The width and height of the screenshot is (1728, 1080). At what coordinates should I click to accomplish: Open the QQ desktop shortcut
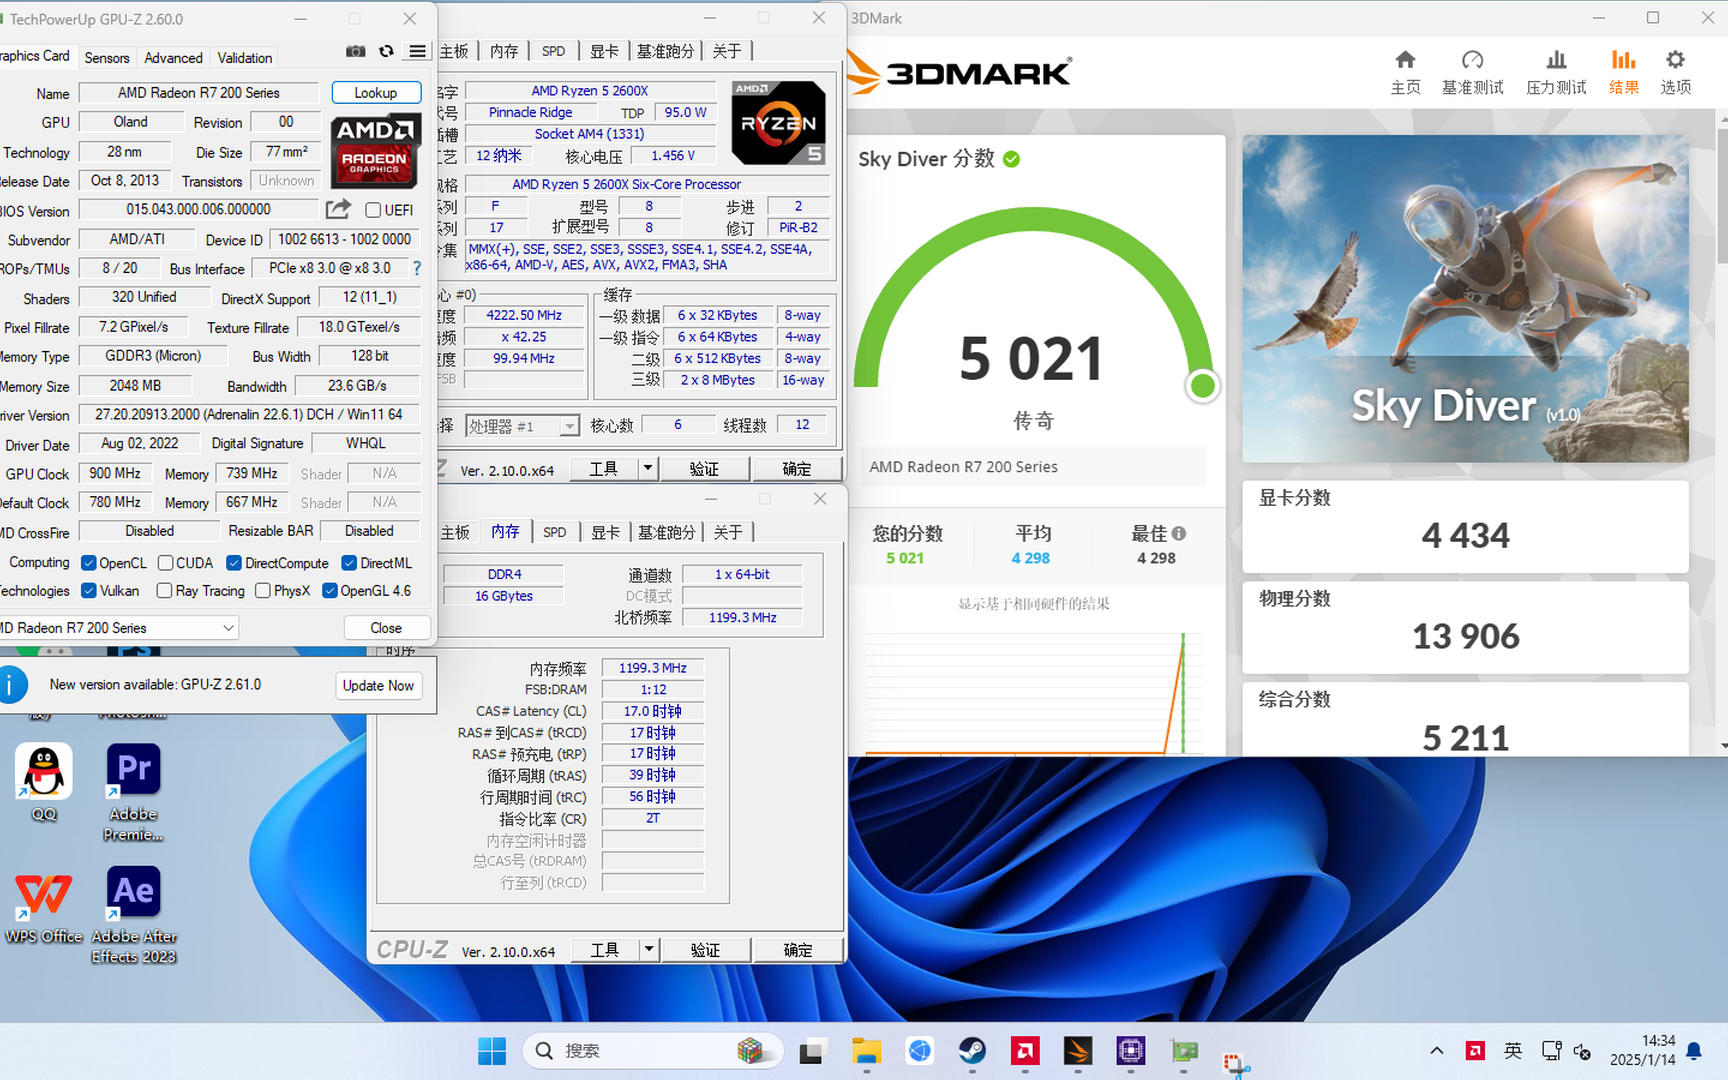[x=44, y=783]
